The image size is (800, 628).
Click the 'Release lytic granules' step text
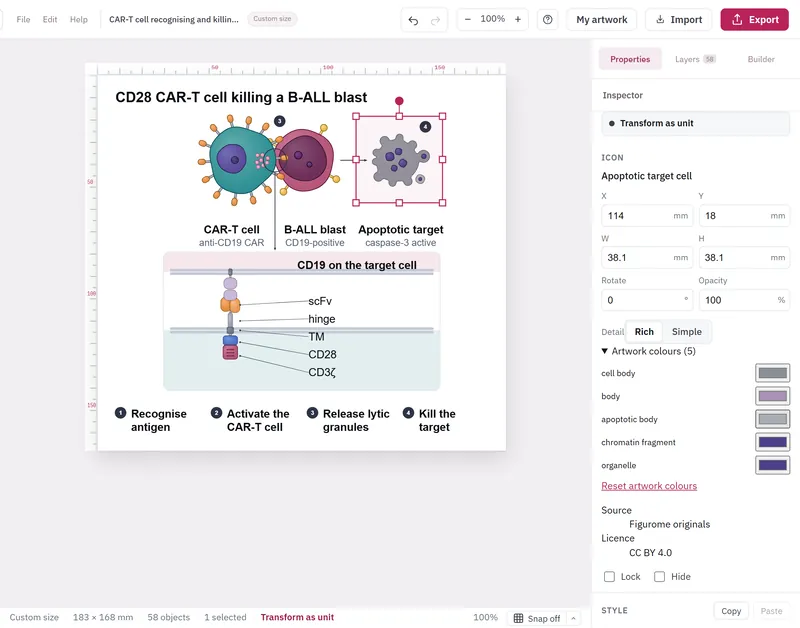pyautogui.click(x=356, y=420)
